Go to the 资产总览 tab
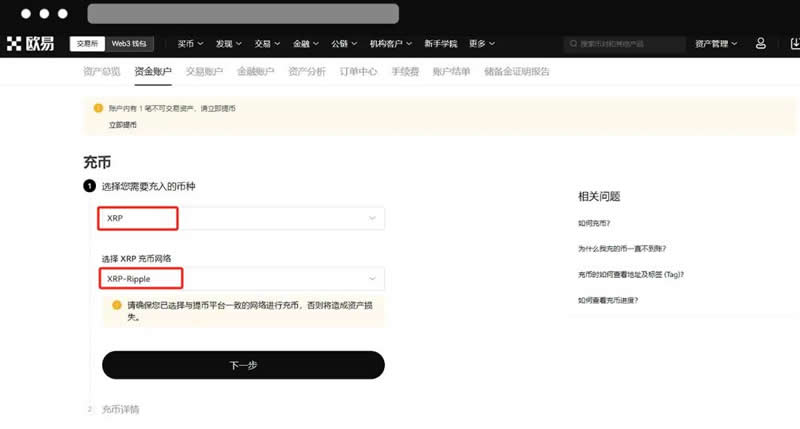 [101, 71]
